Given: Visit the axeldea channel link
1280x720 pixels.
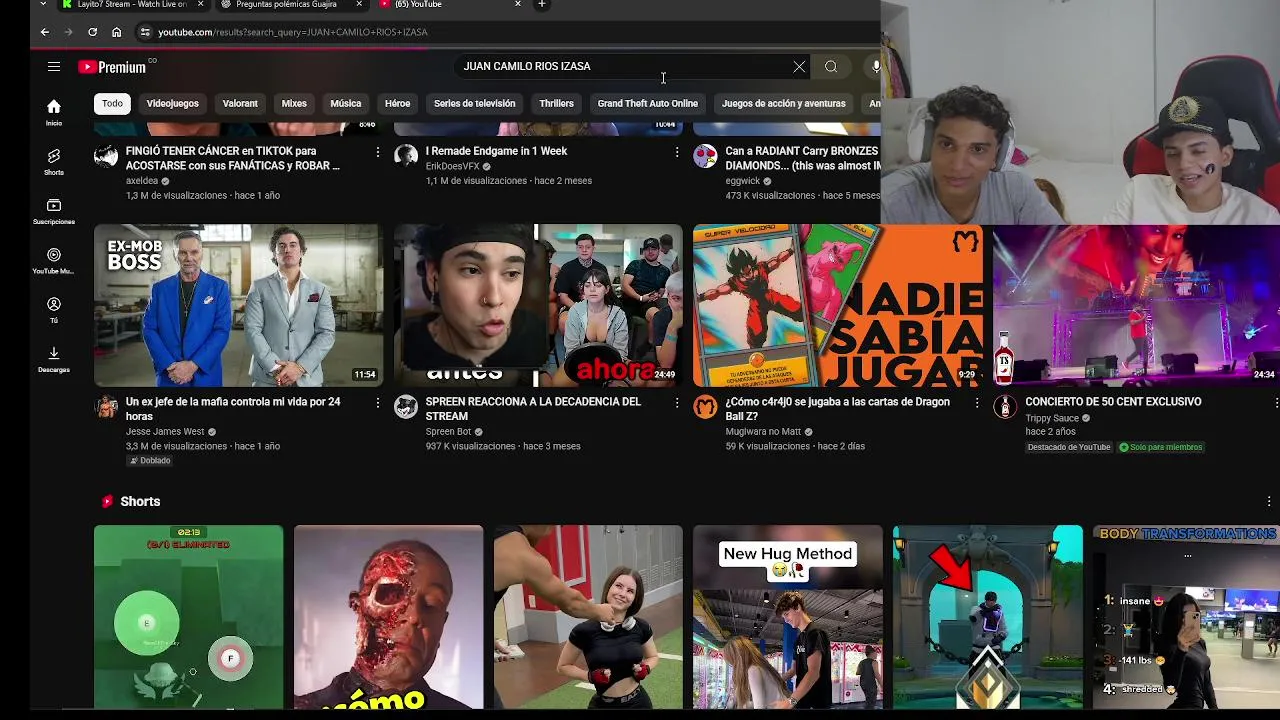Looking at the screenshot, I should (142, 181).
